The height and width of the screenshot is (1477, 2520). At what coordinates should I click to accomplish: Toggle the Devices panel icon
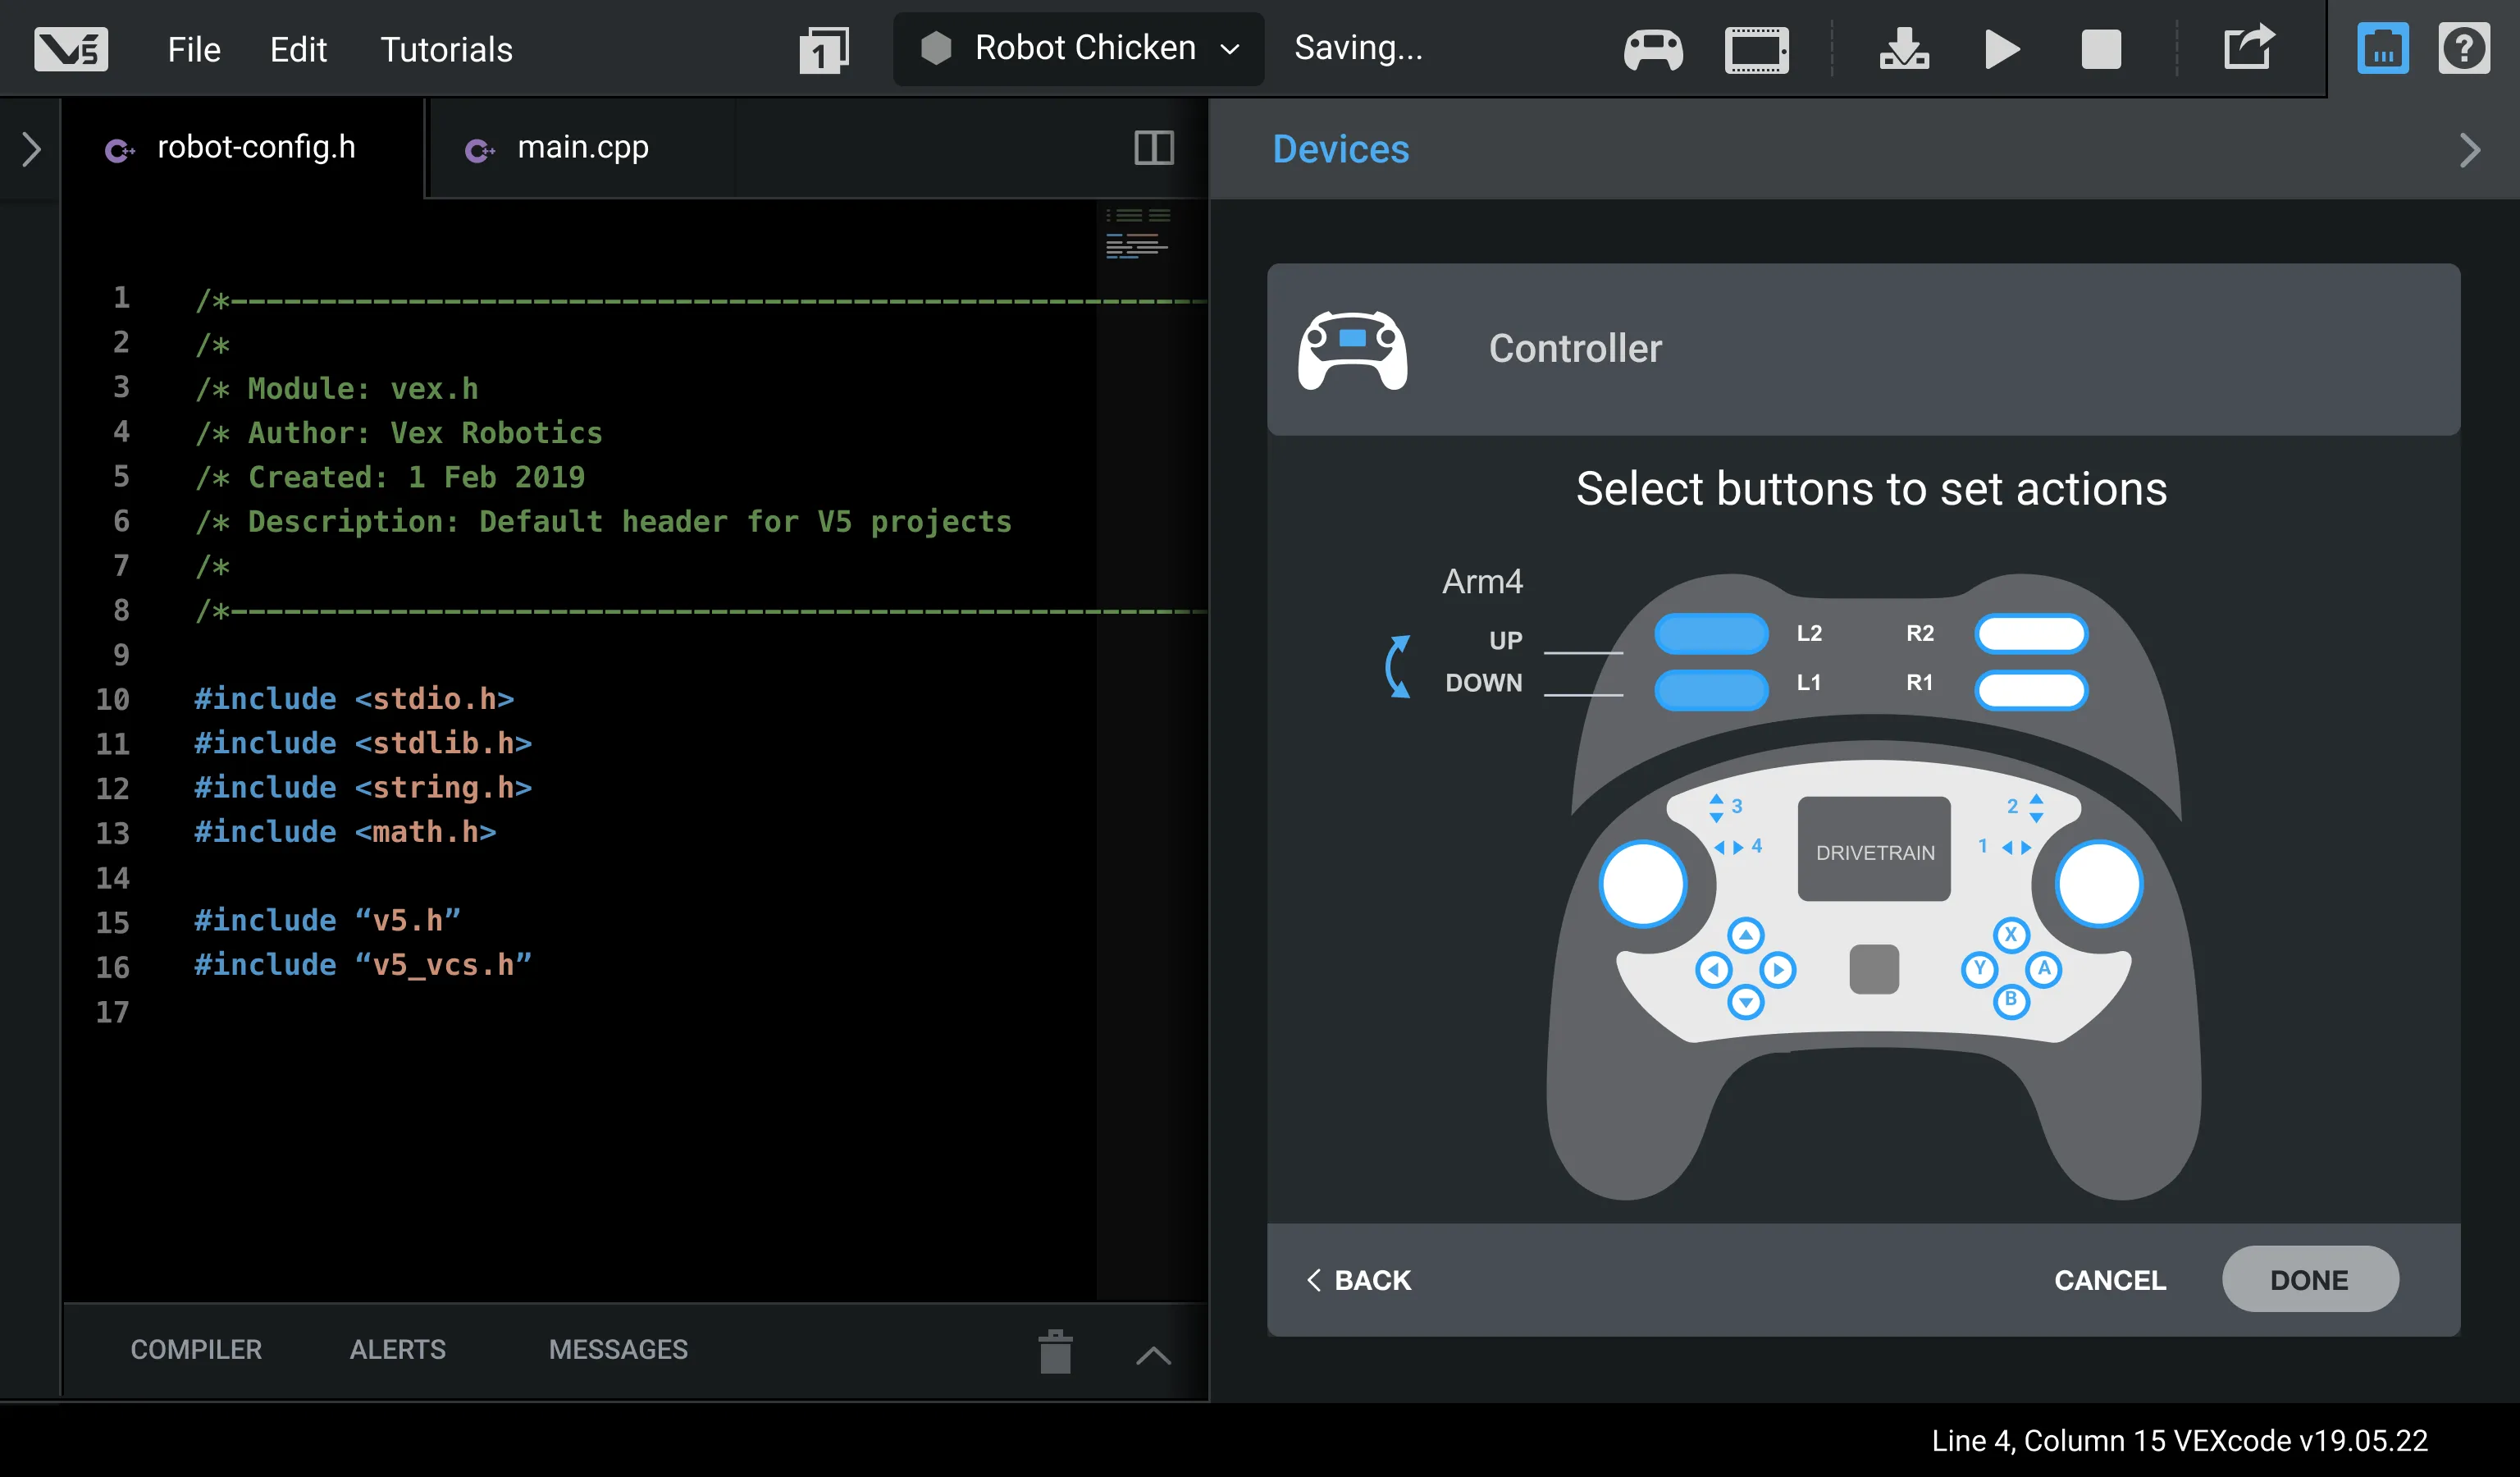[2382, 49]
